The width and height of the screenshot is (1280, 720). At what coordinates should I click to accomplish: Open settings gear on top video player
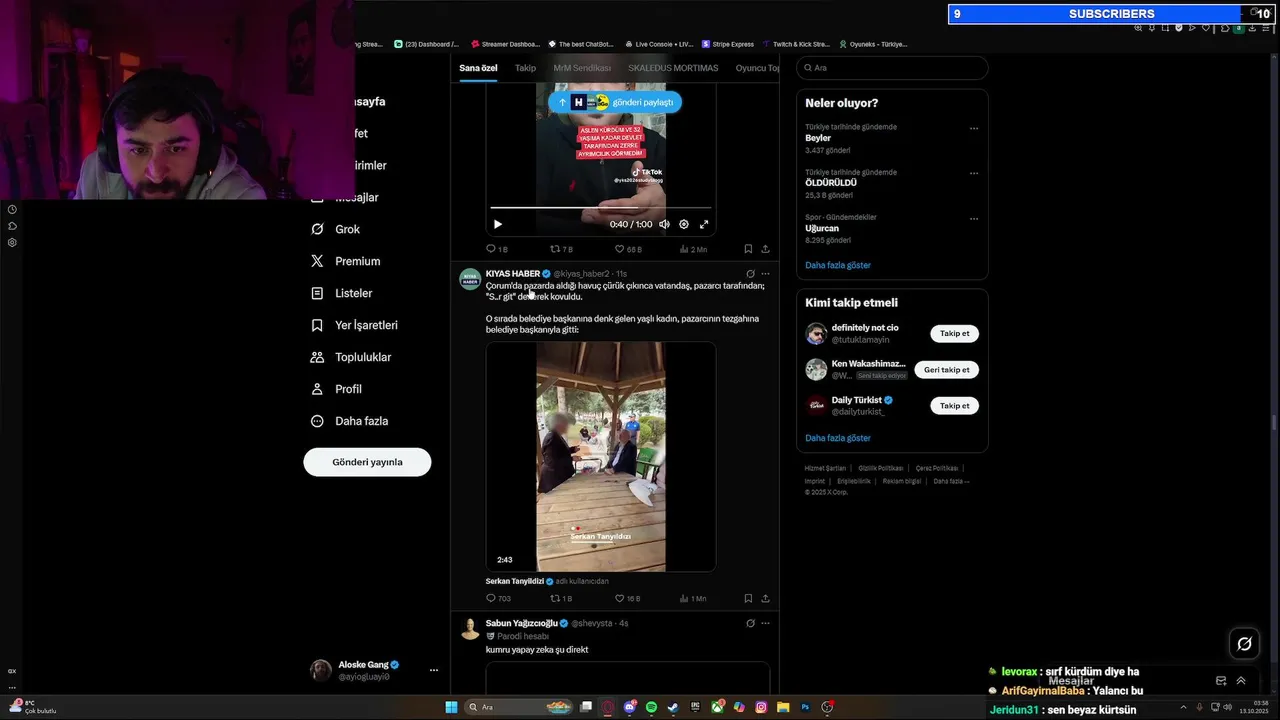(684, 224)
